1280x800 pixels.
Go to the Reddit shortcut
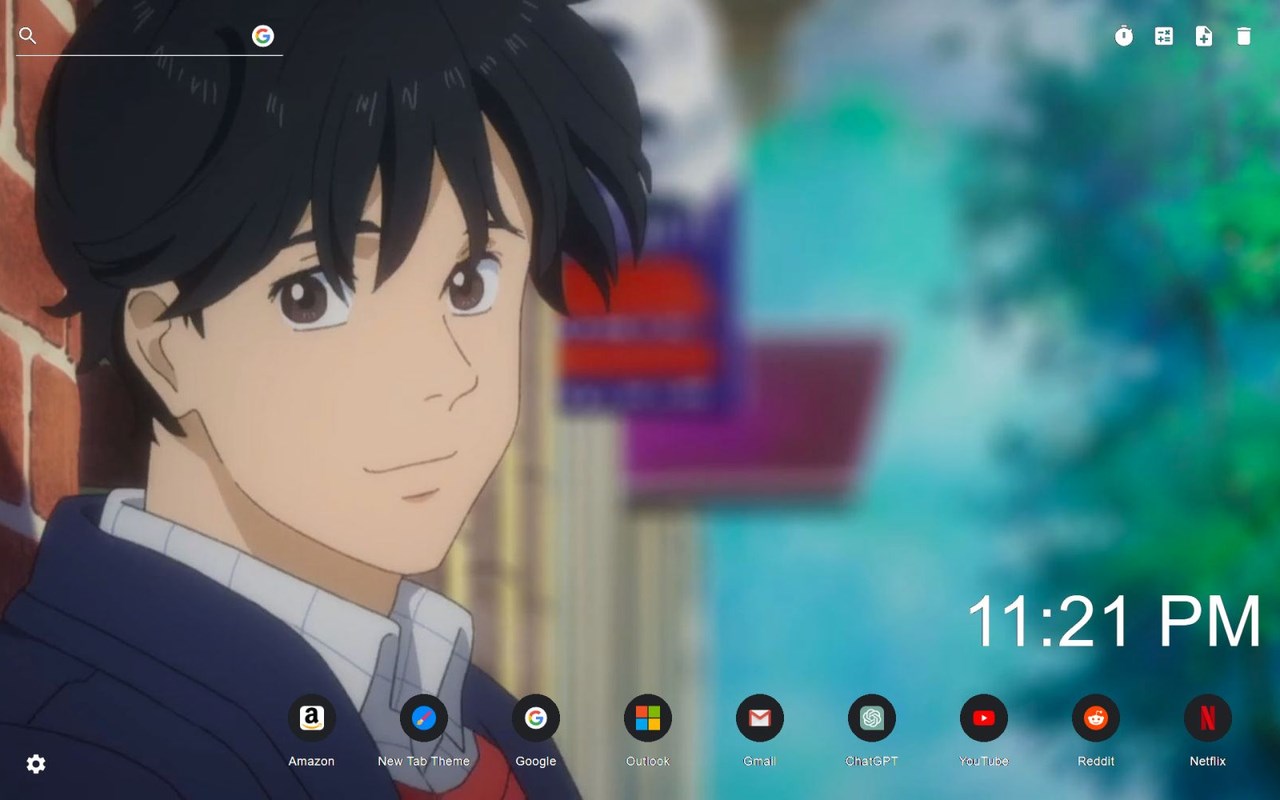click(x=1096, y=718)
